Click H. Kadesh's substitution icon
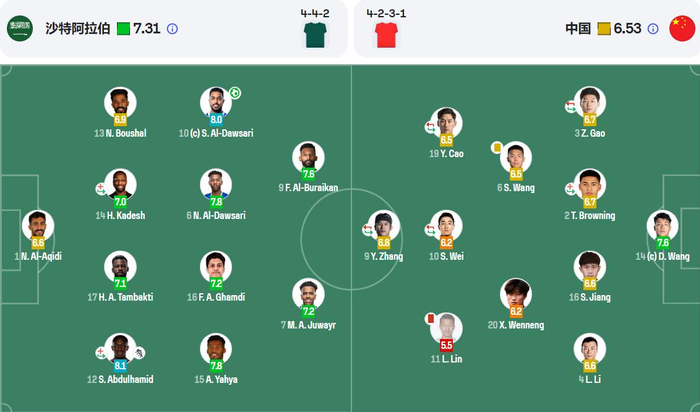Viewport: 700px width, 412px height. [100, 188]
